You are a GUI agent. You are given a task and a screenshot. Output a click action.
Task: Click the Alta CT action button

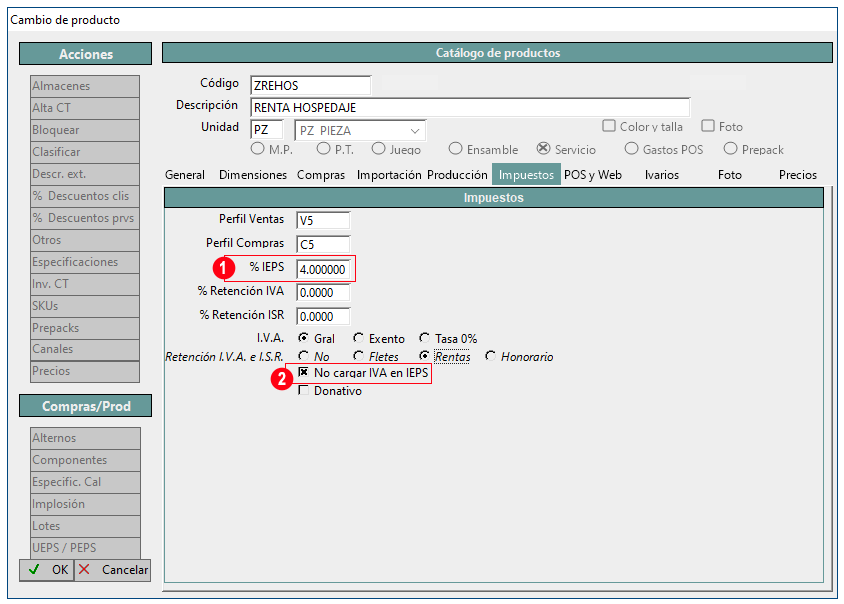pos(85,108)
